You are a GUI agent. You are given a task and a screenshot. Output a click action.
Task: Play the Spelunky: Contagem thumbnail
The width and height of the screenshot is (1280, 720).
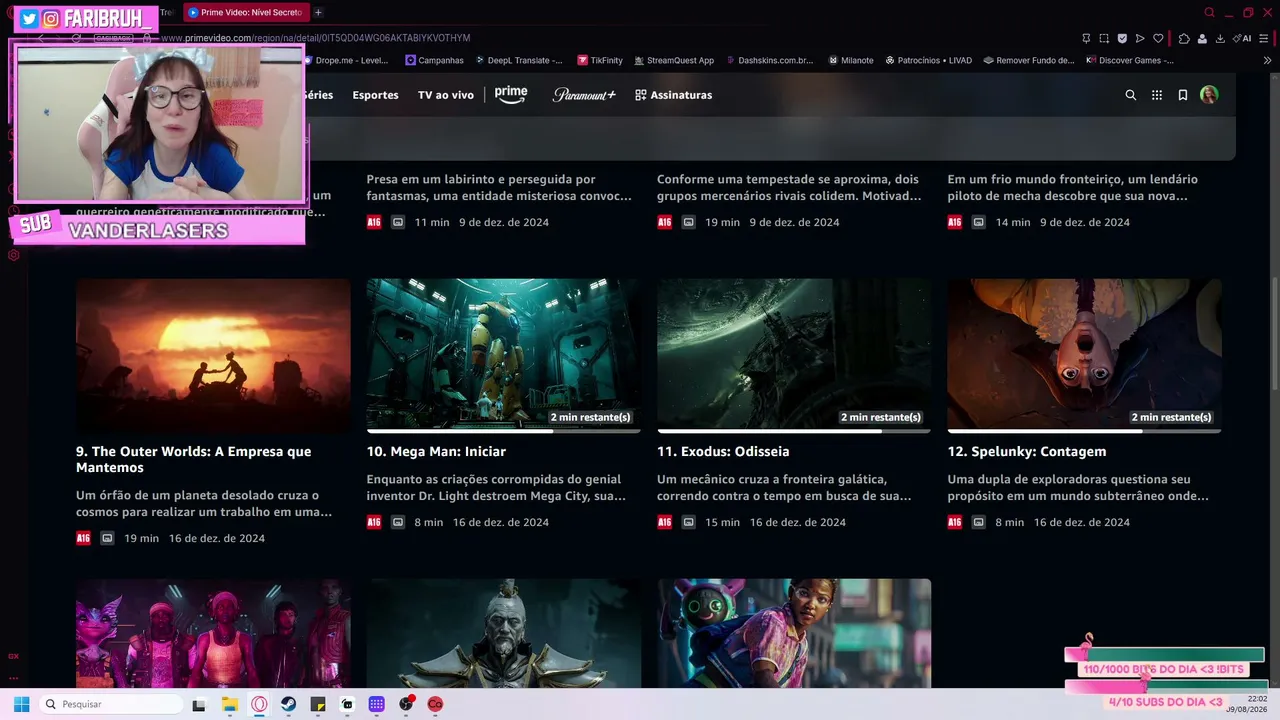pos(1085,355)
